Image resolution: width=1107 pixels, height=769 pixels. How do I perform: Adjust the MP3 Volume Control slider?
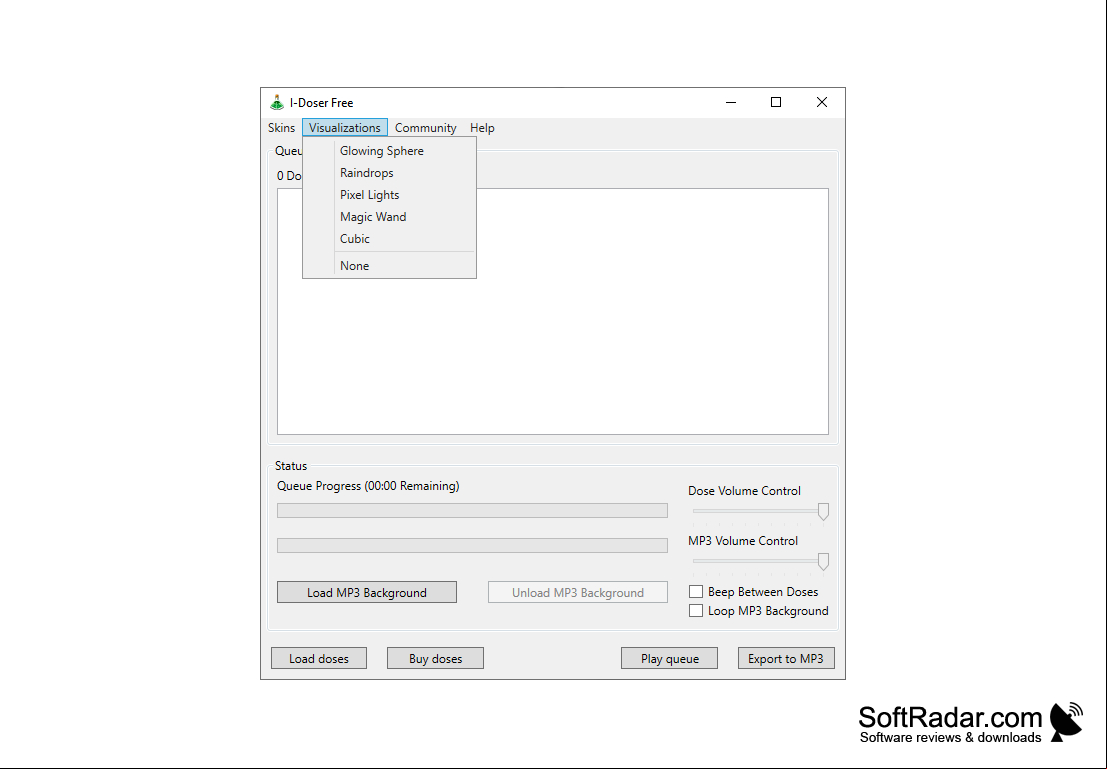pos(823,561)
